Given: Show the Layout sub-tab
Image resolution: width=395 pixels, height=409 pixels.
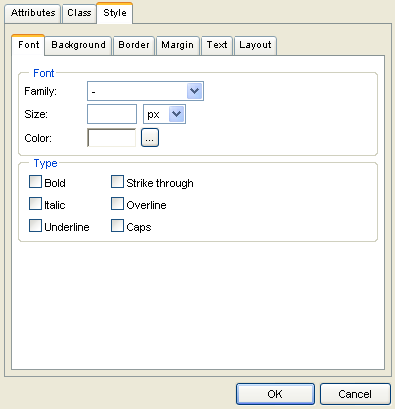Looking at the screenshot, I should click(x=255, y=45).
